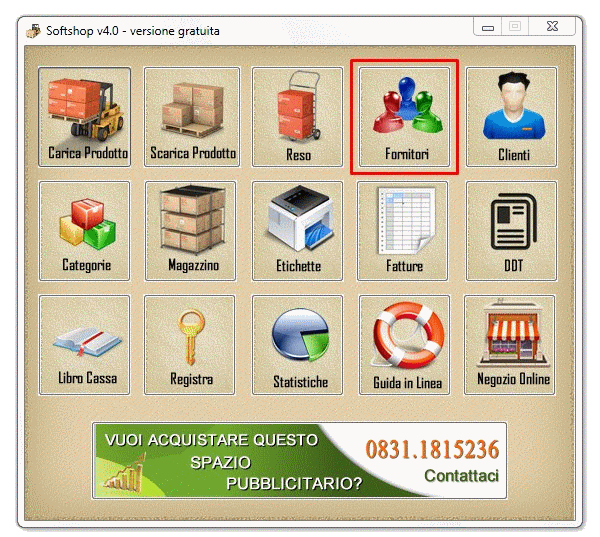The height and width of the screenshot is (537, 600).
Task: Open Carica Prodotto forklift tile
Action: [85, 117]
